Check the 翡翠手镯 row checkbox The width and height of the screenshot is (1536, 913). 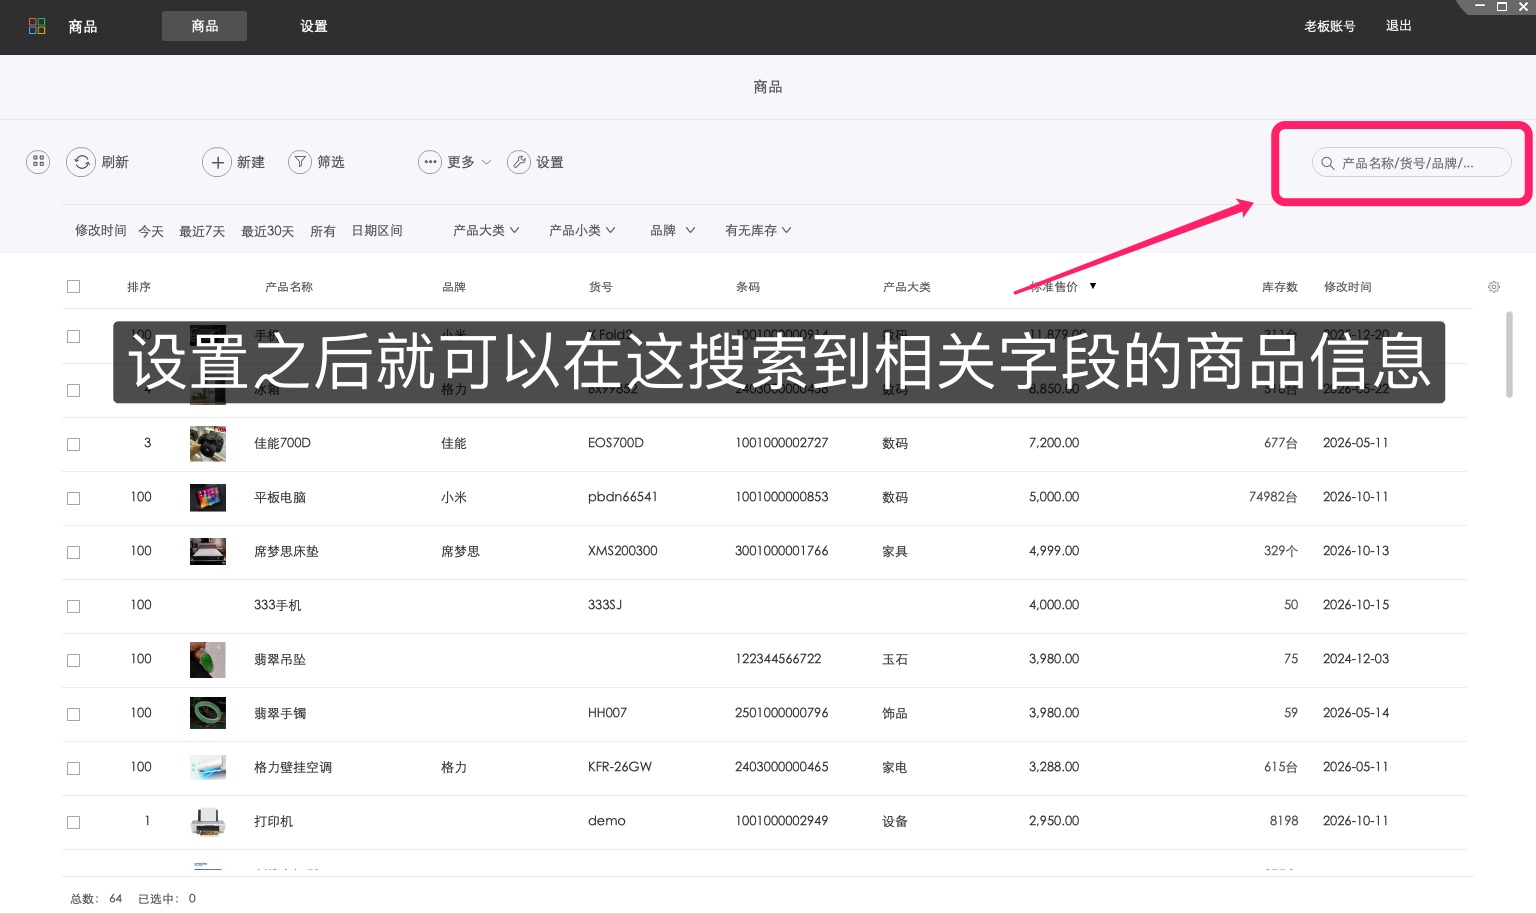[x=73, y=714]
